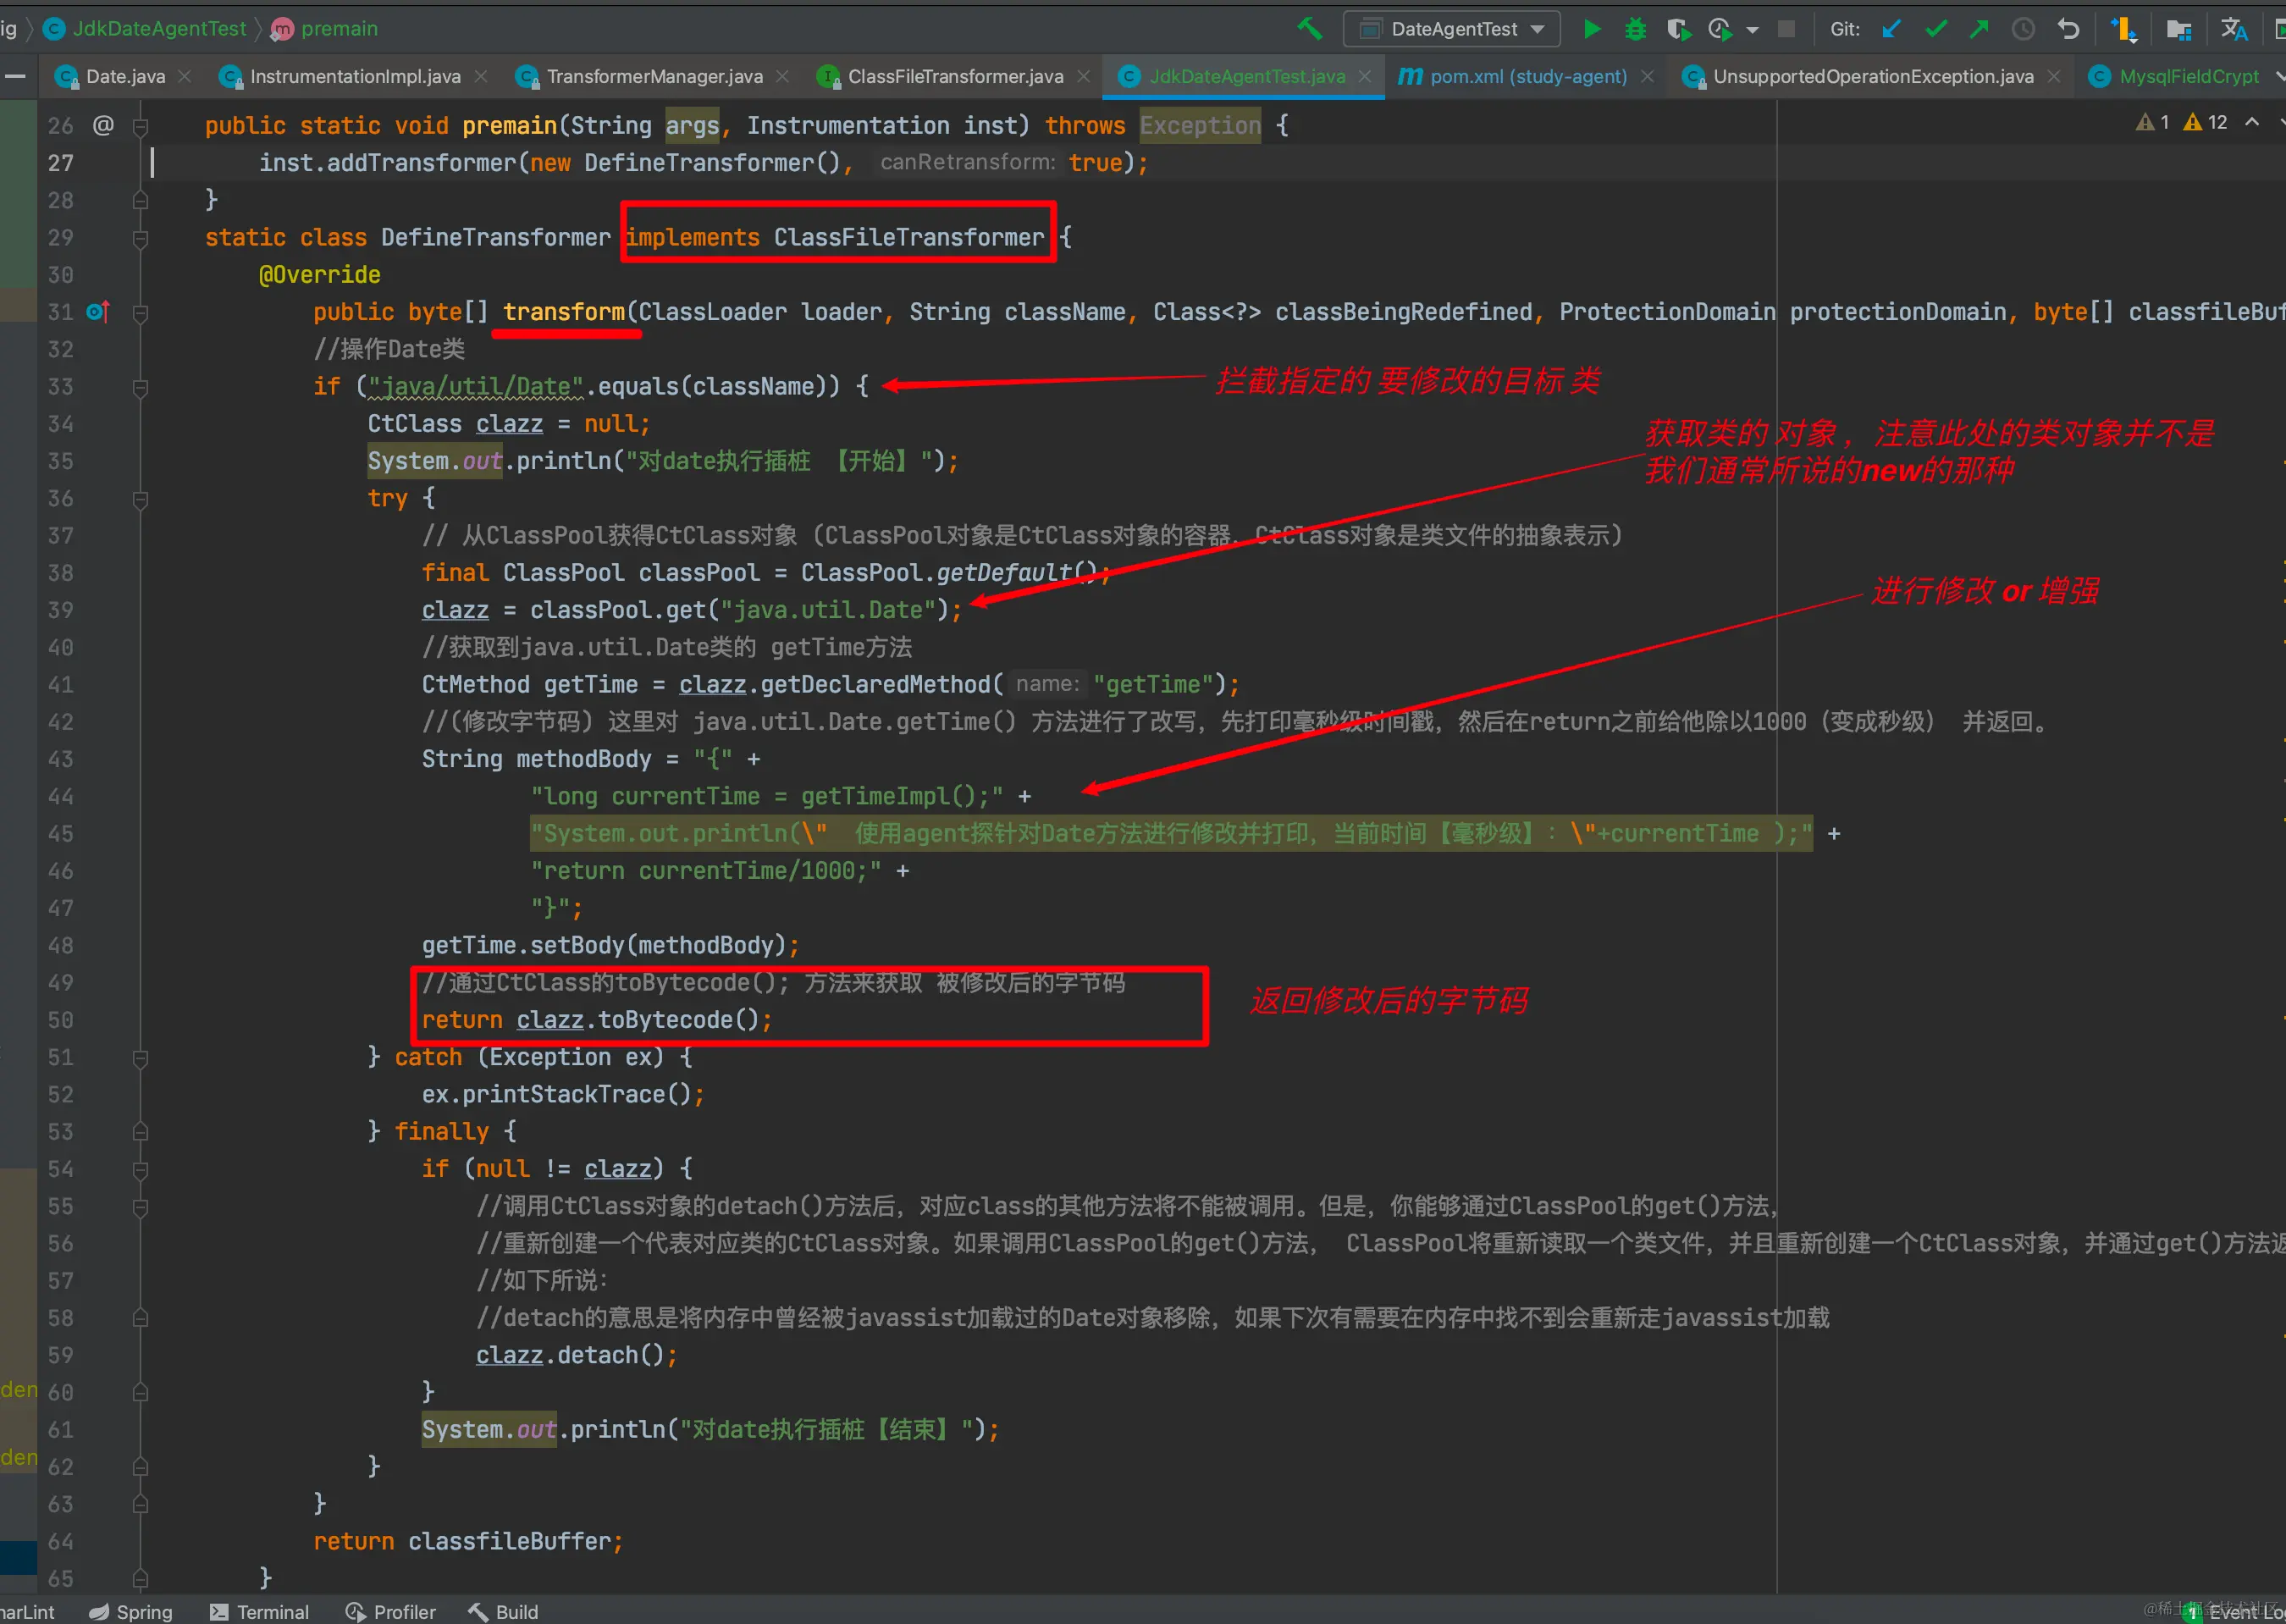Run DateAgentTest with the green play button
This screenshot has height=1624, width=2286.
click(1592, 29)
